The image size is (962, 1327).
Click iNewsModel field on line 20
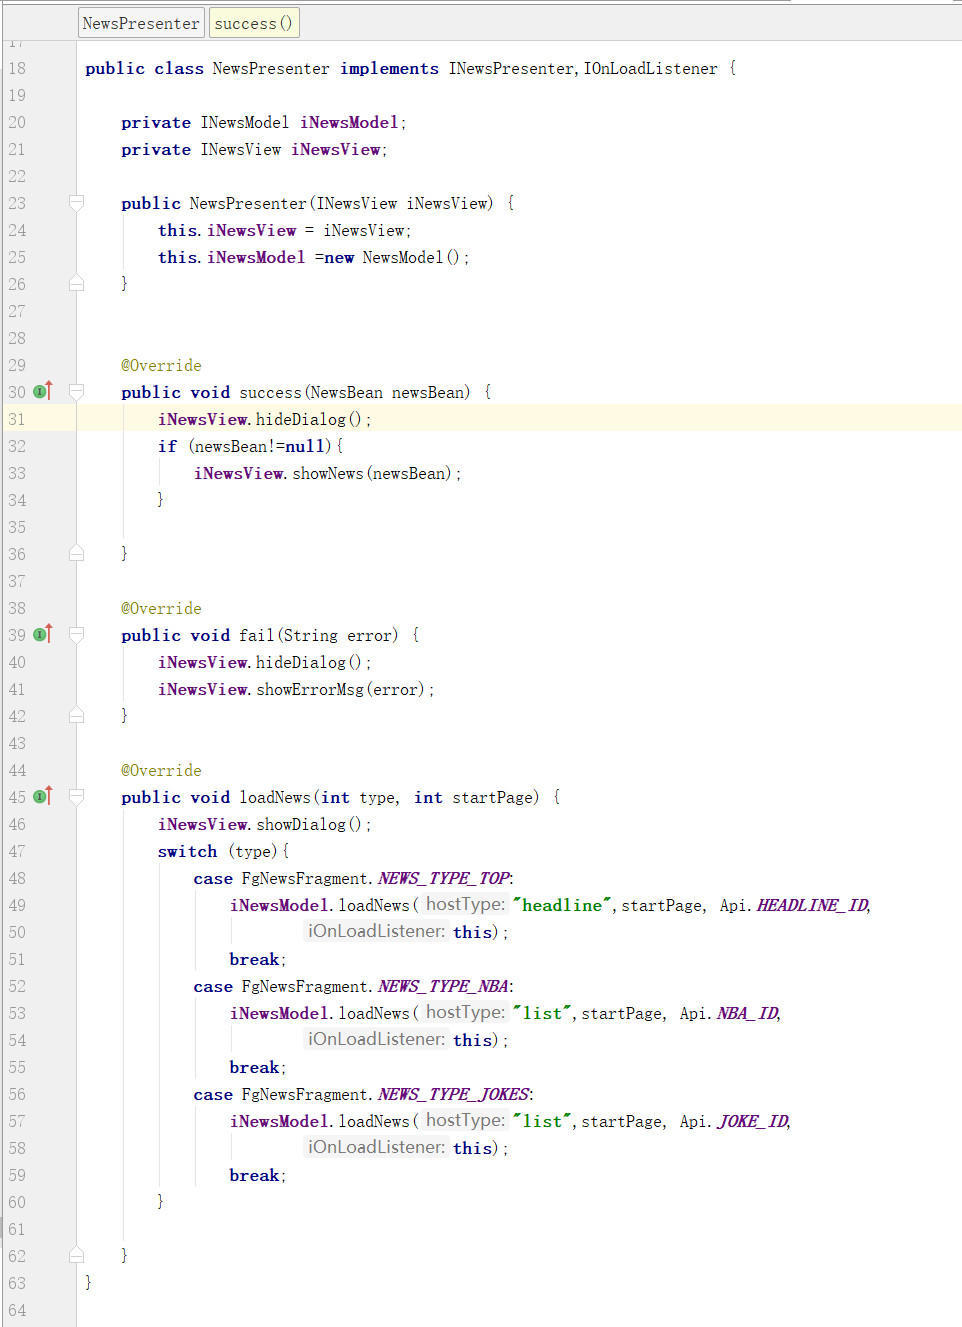tap(349, 122)
